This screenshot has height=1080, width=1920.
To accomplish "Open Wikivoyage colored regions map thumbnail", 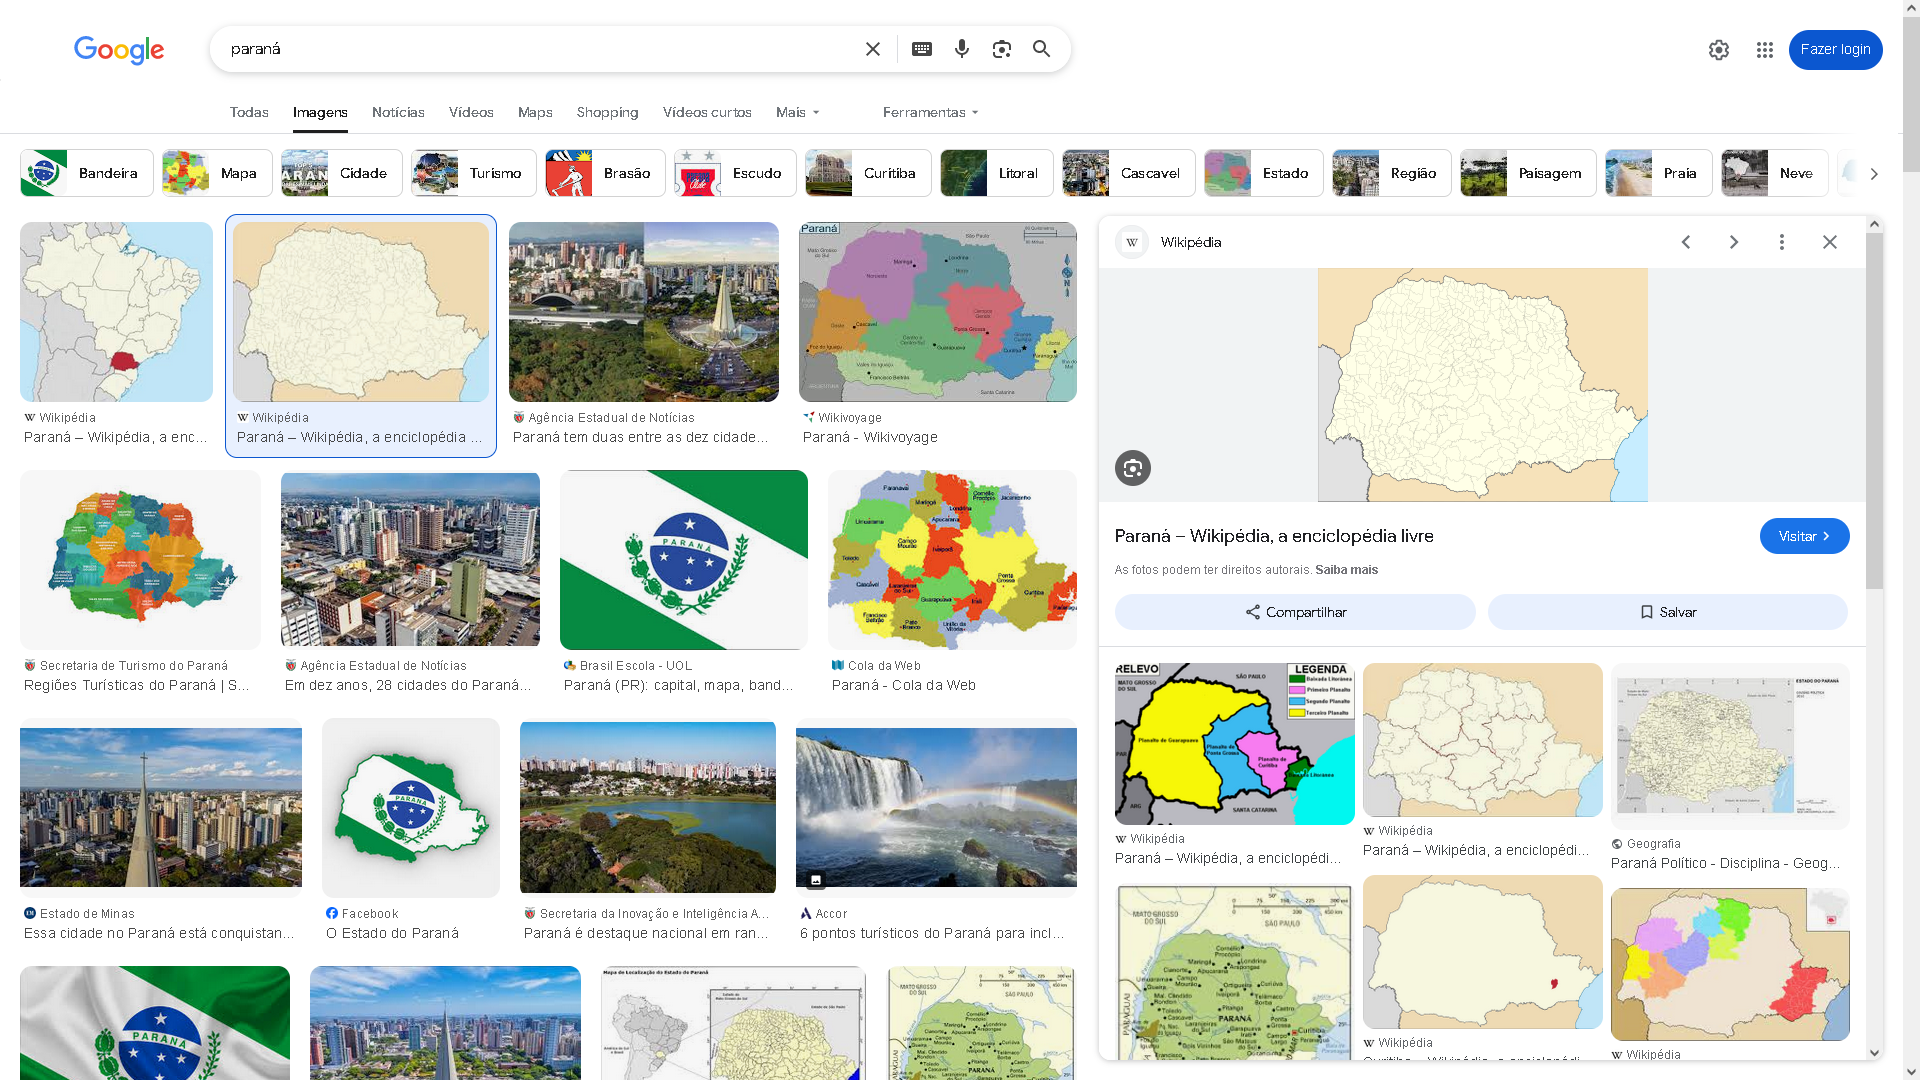I will [938, 312].
